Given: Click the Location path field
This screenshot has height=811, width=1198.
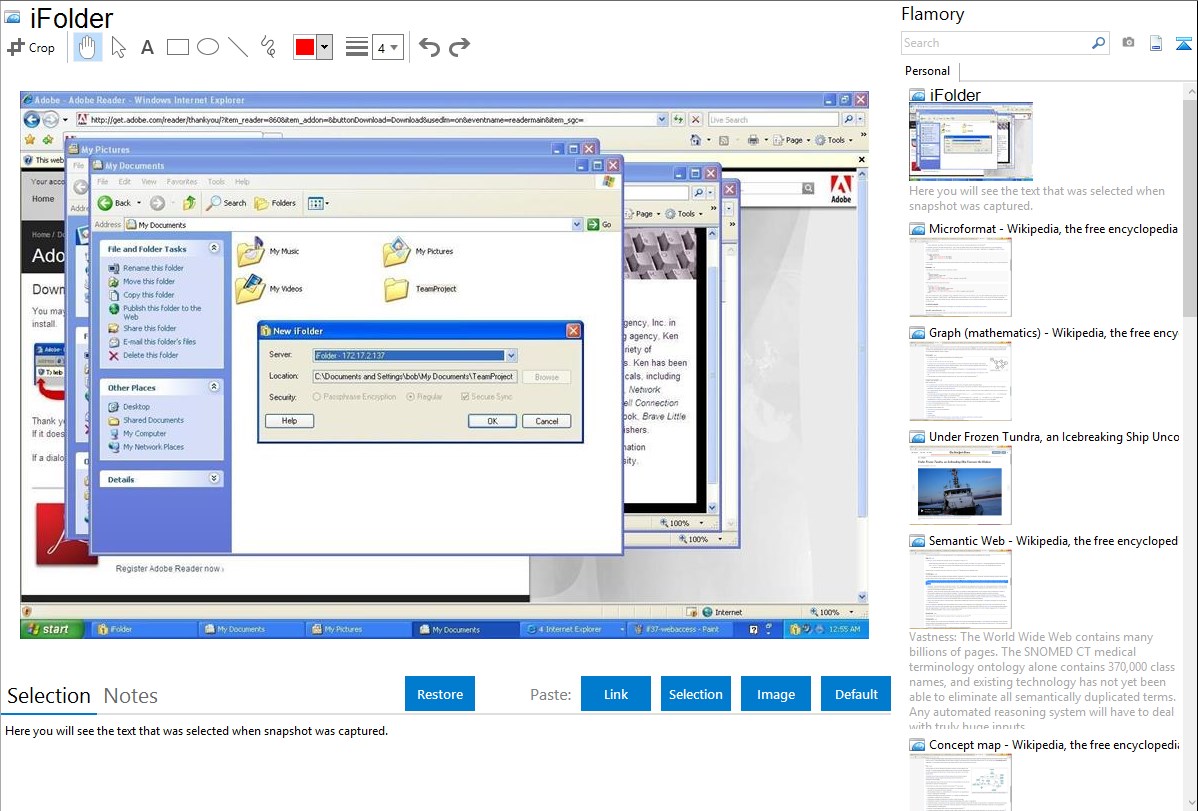Looking at the screenshot, I should point(415,377).
